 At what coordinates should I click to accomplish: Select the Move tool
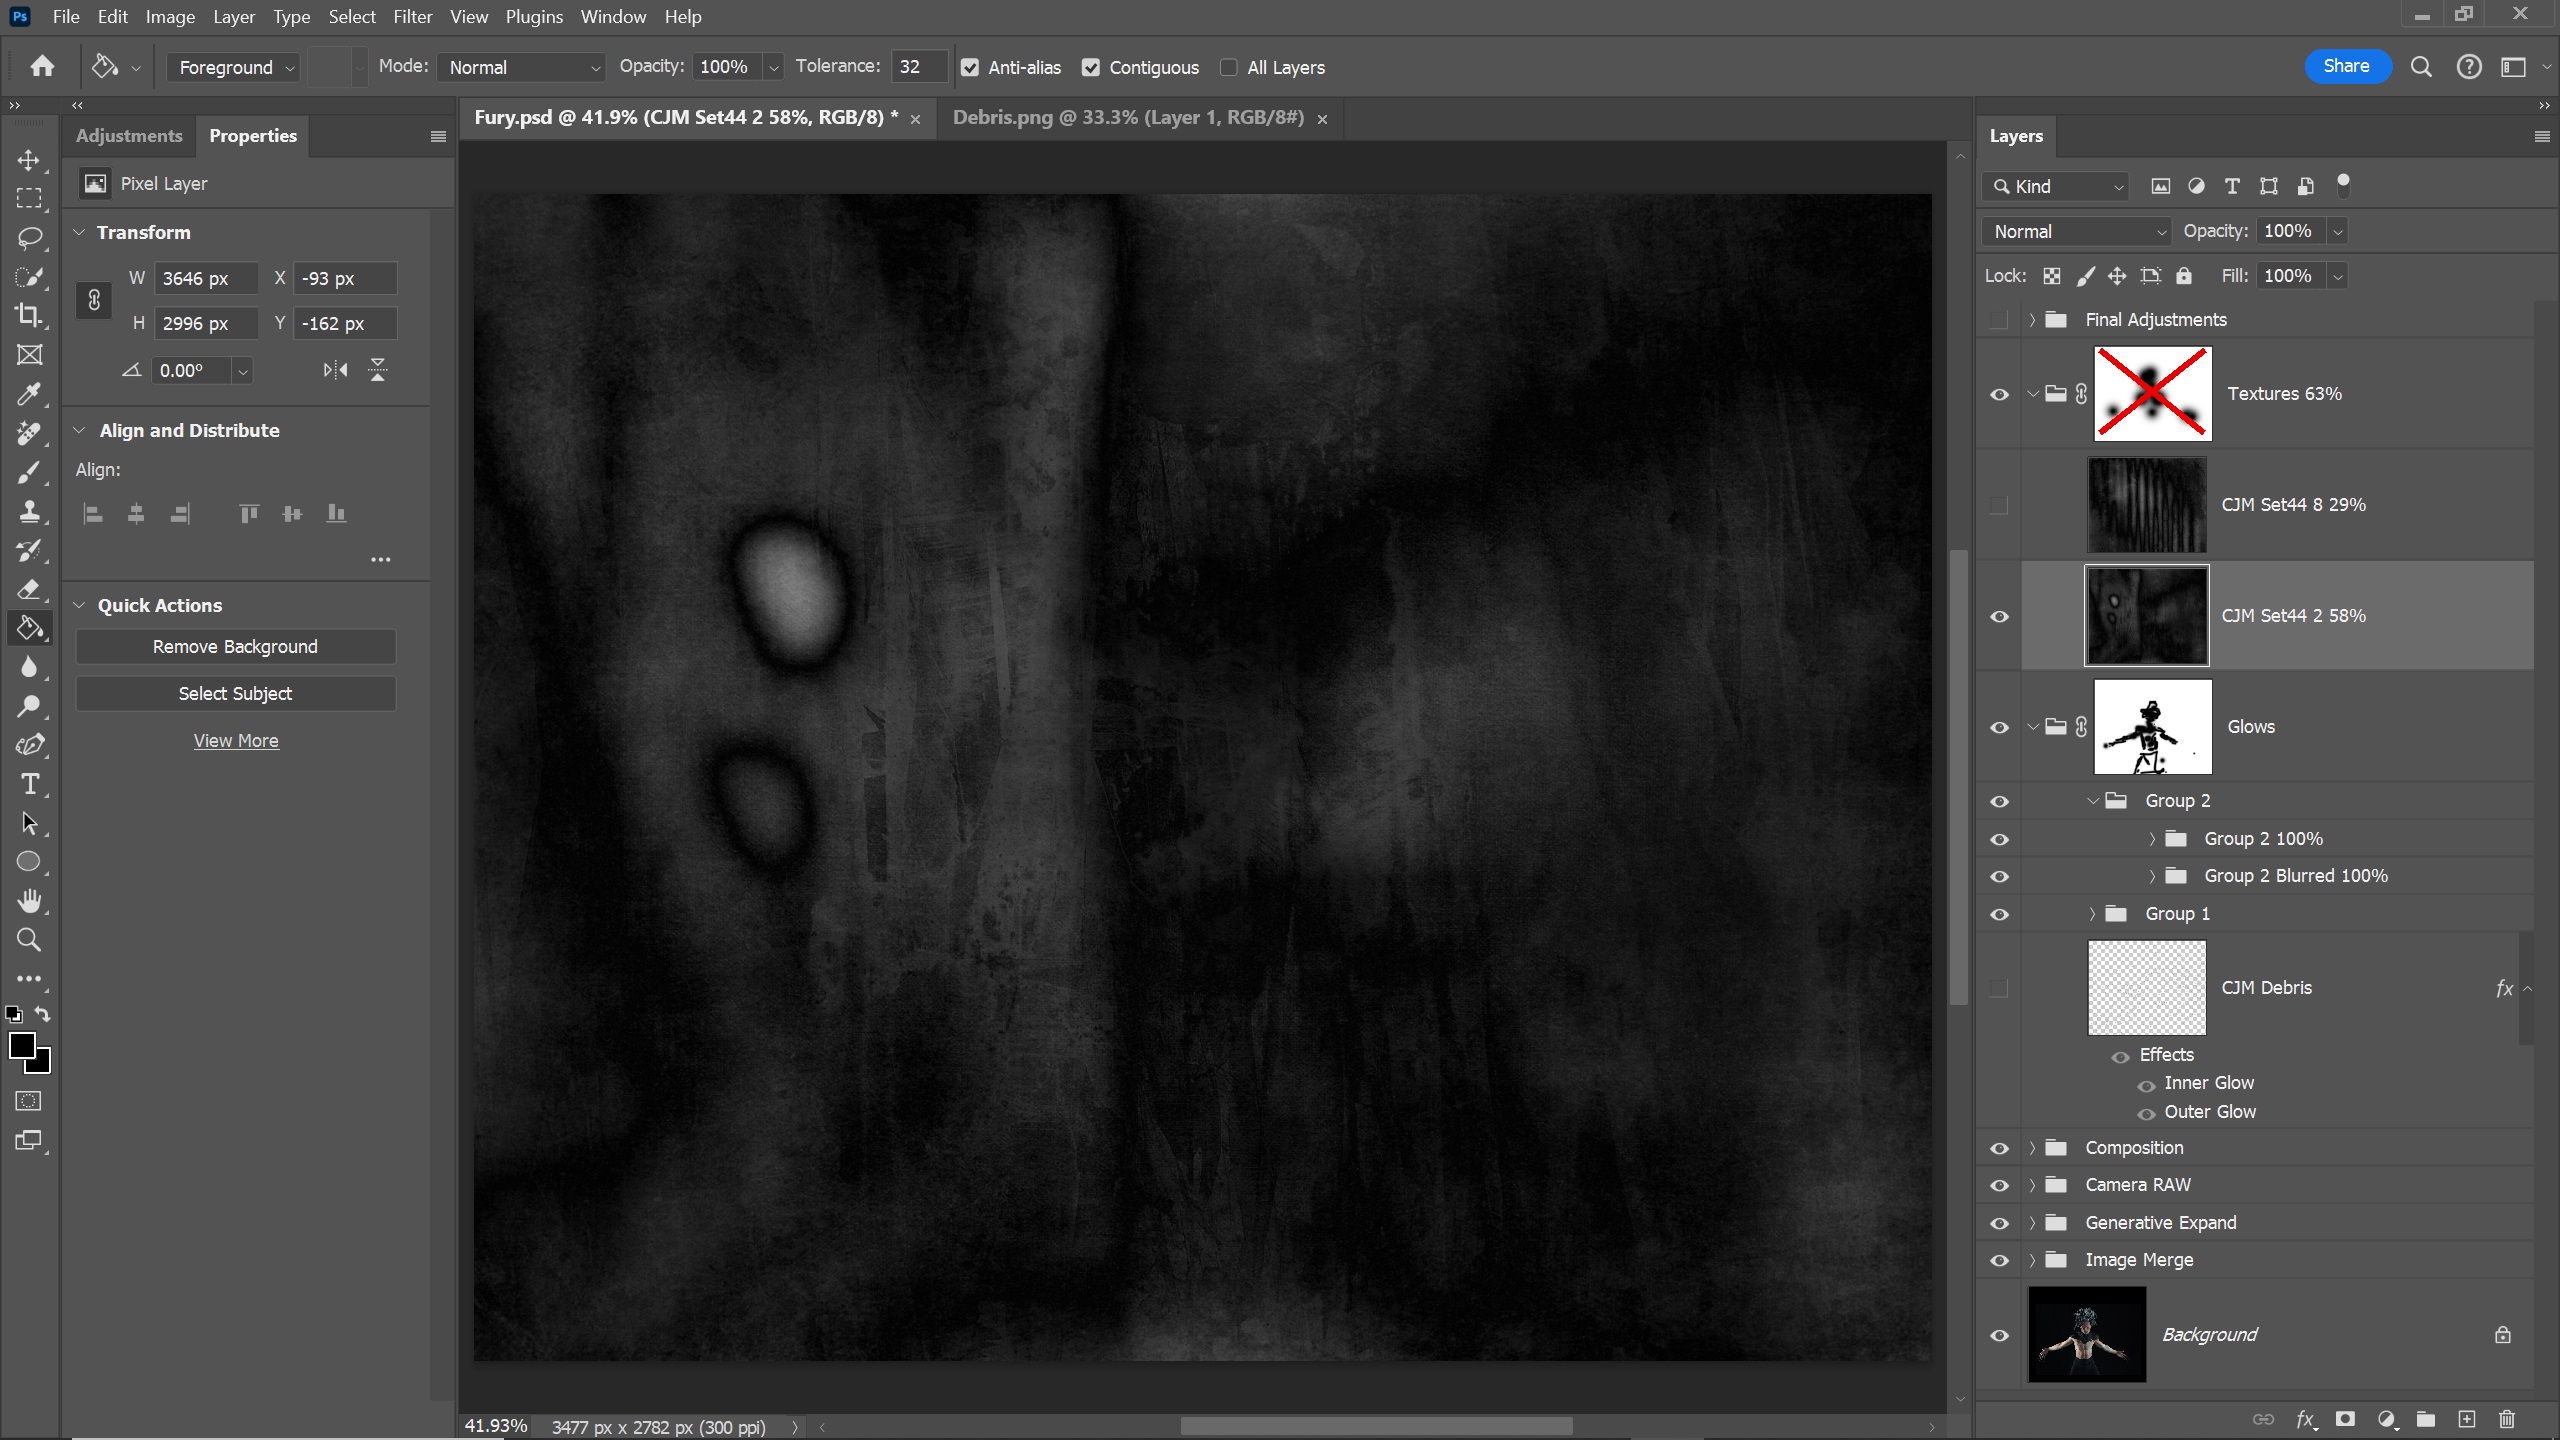point(28,160)
